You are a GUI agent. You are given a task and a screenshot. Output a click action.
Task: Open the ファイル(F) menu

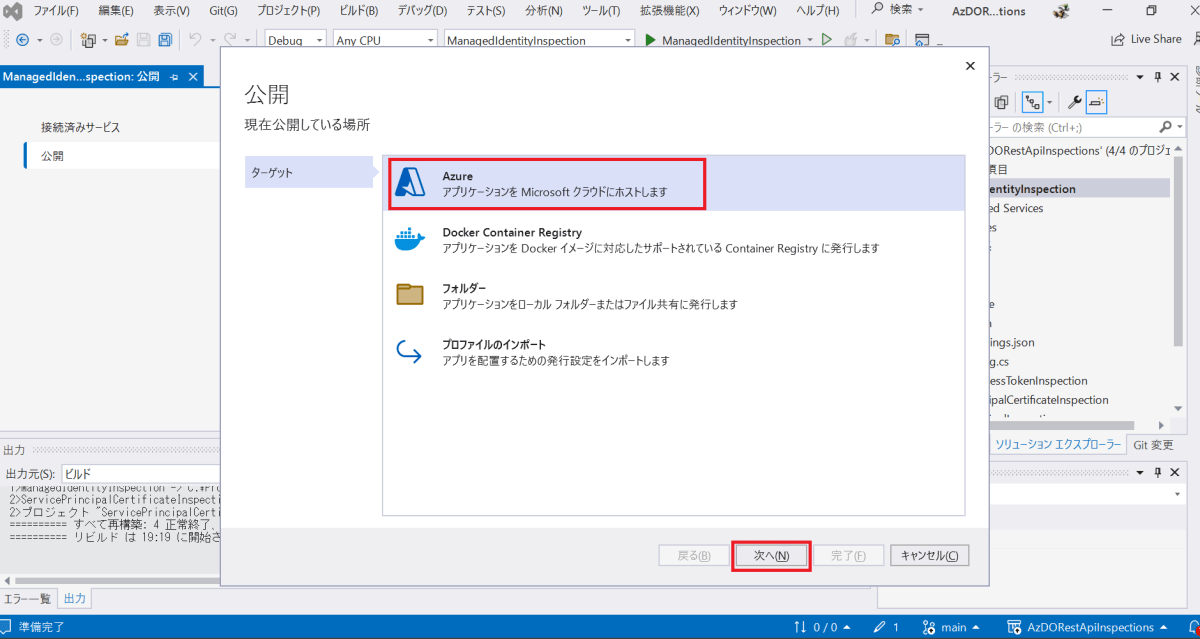56,11
